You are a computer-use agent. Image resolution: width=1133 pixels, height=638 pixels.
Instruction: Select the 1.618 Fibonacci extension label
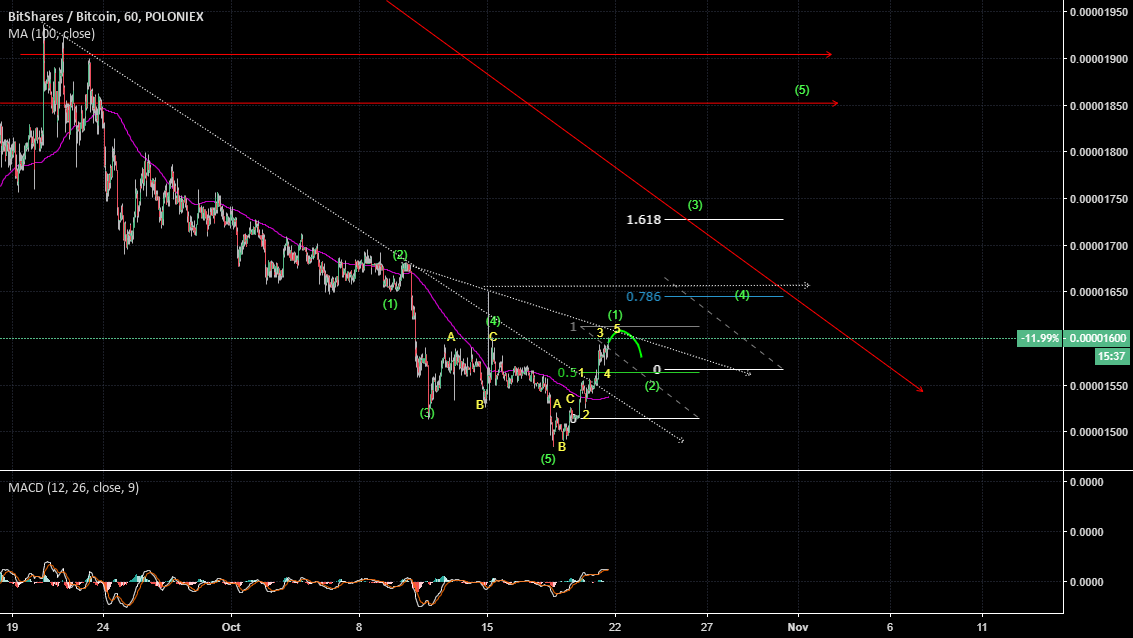[644, 220]
